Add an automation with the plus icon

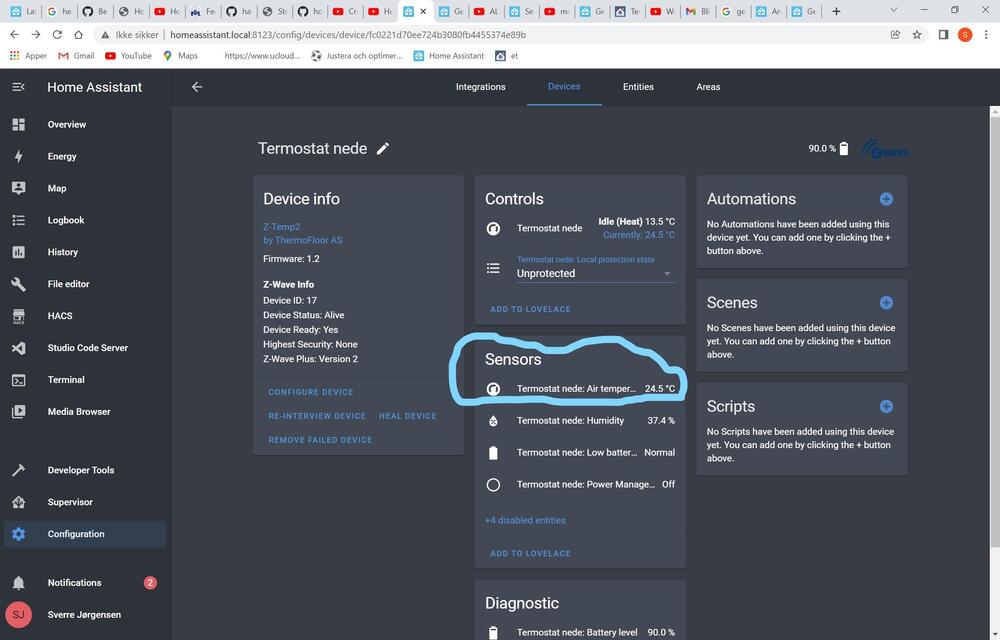pyautogui.click(x=885, y=199)
